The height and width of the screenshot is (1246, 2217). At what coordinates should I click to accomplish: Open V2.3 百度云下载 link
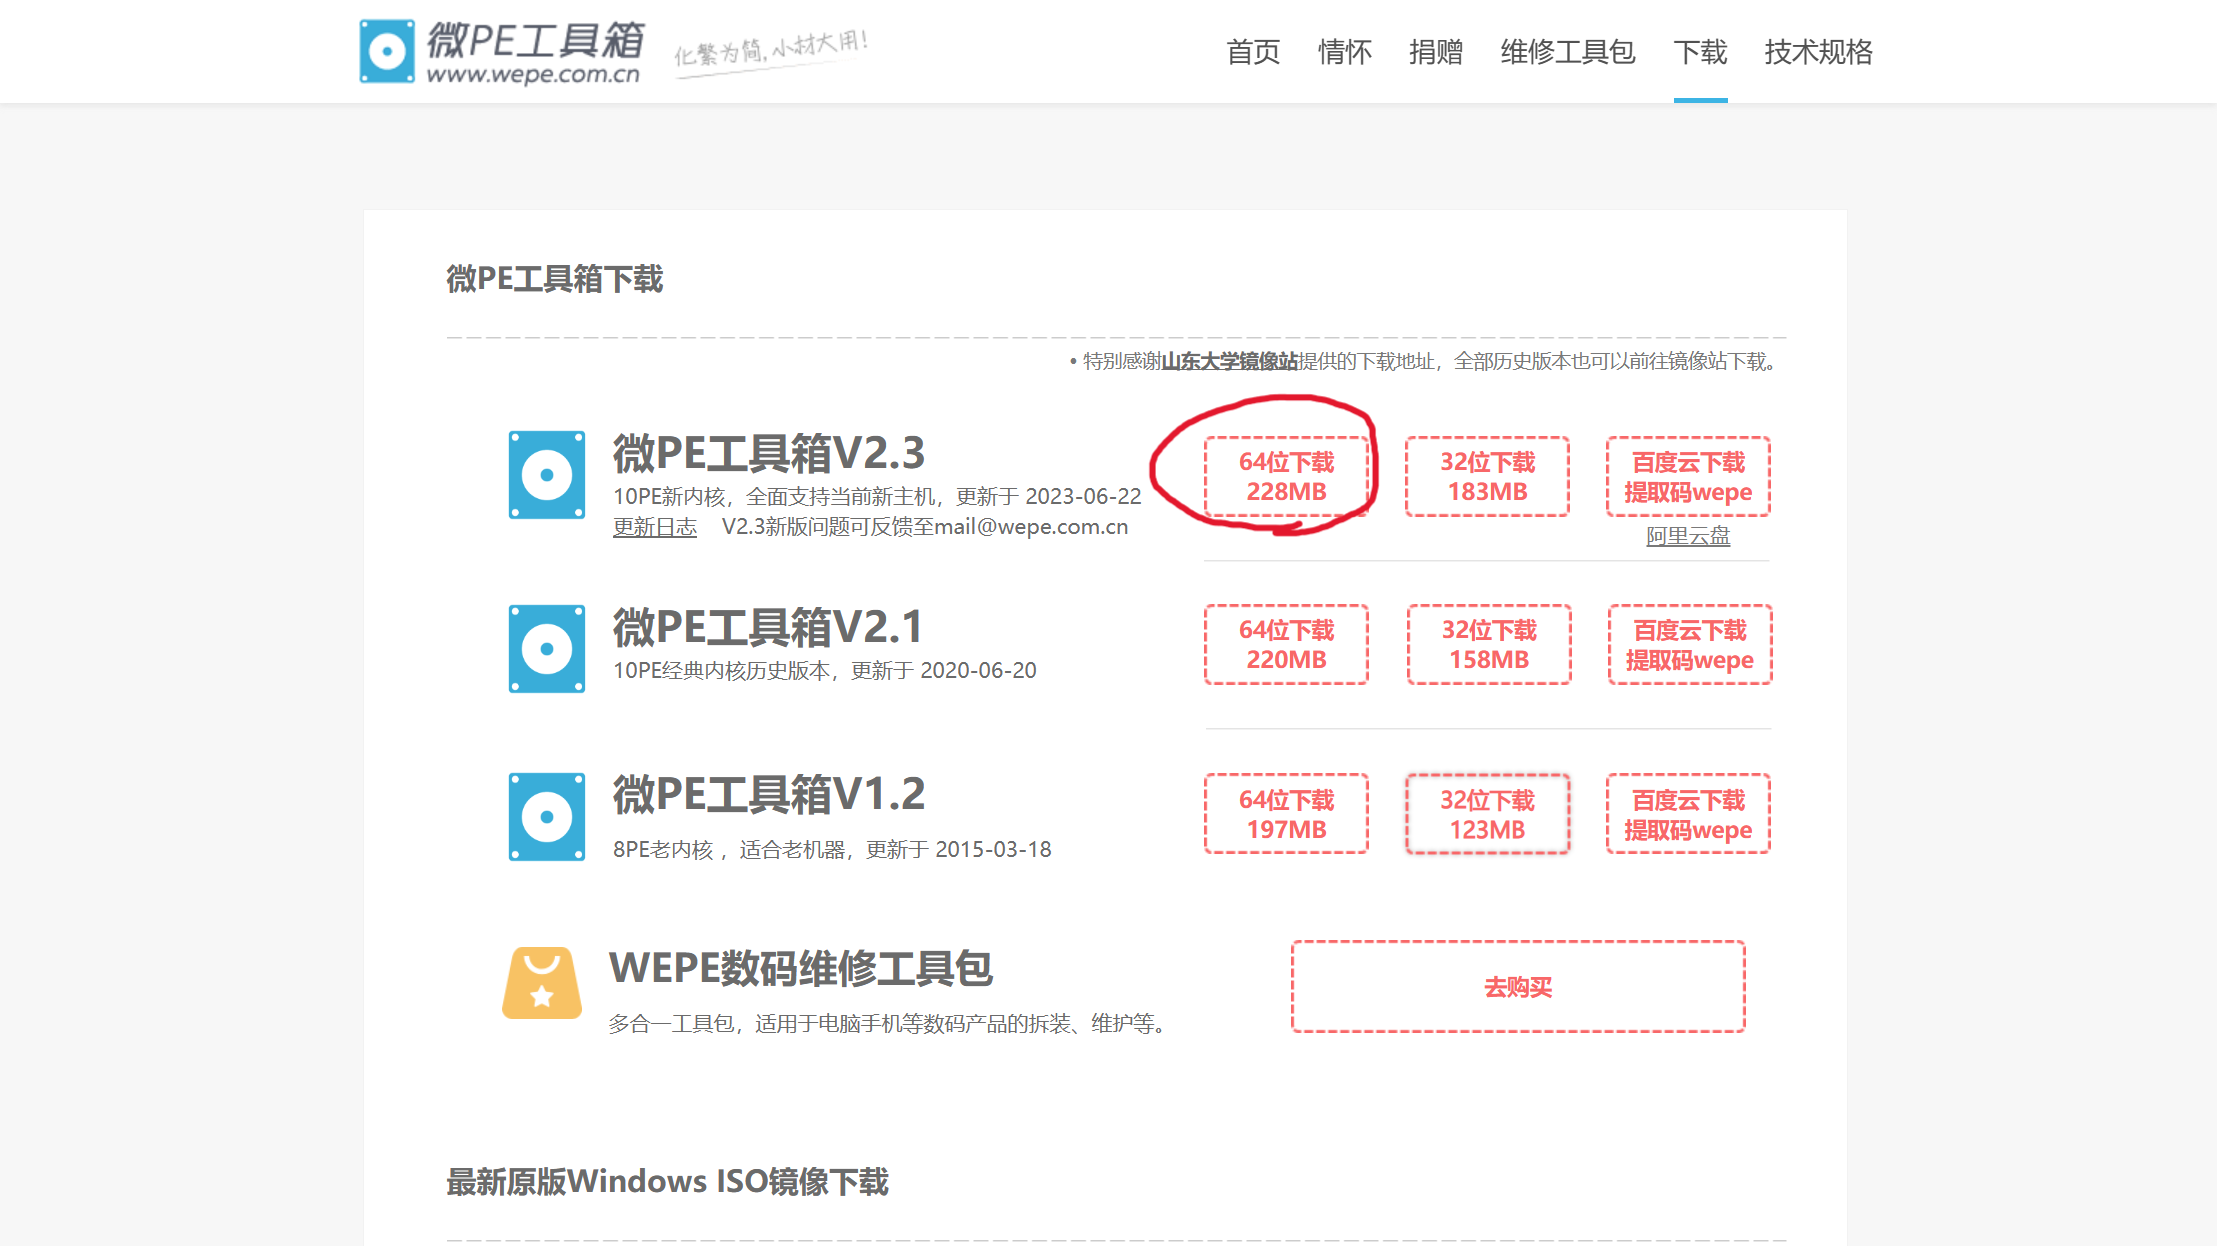pos(1688,477)
